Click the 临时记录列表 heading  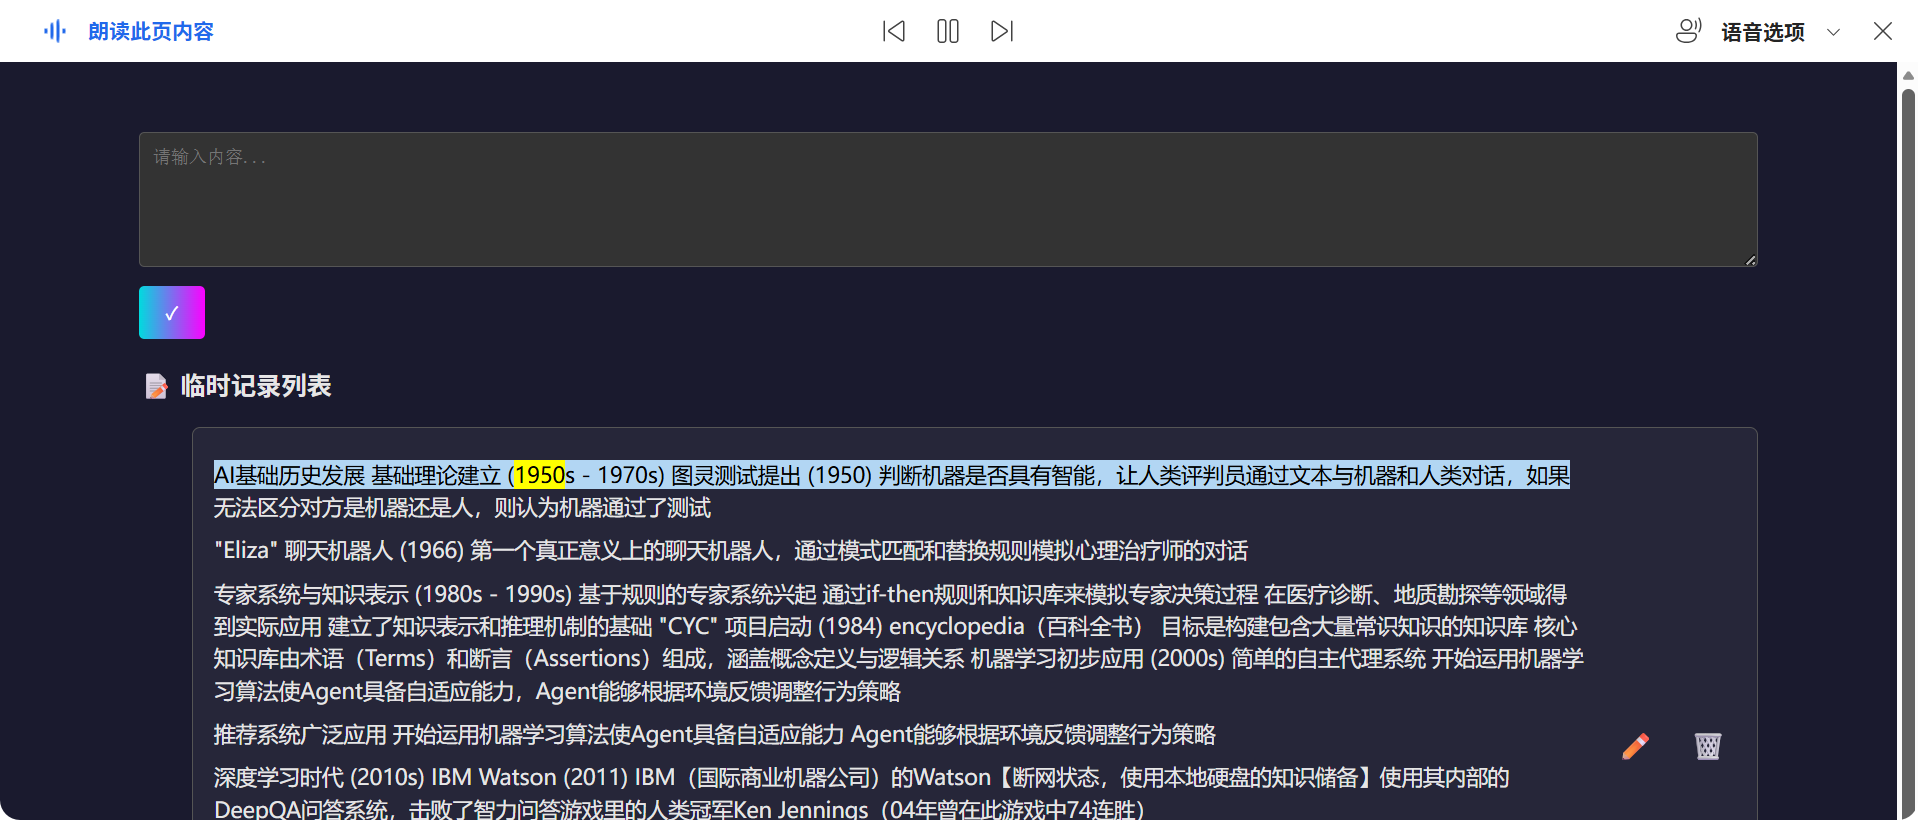pyautogui.click(x=256, y=386)
